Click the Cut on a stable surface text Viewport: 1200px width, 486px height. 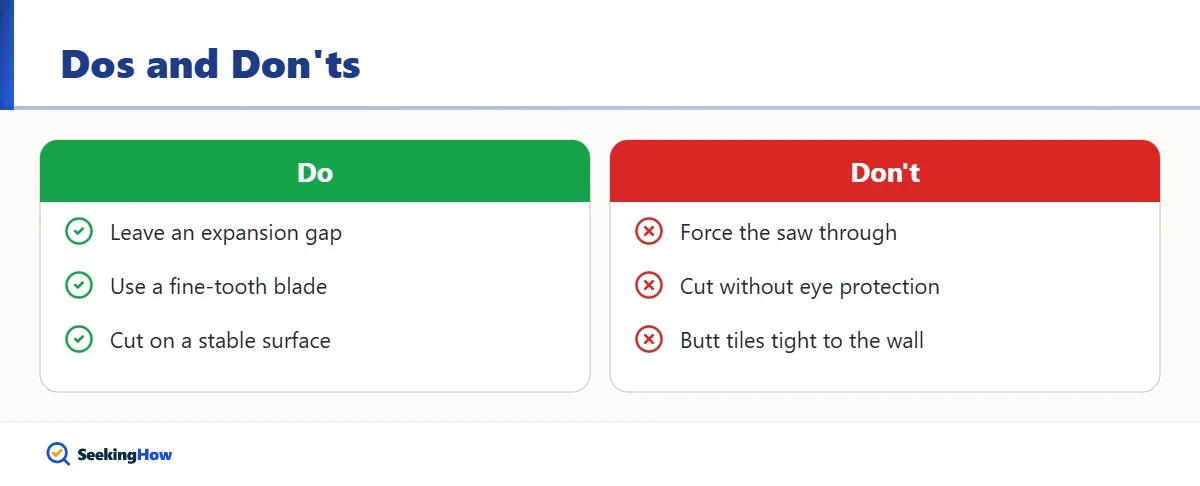point(220,341)
